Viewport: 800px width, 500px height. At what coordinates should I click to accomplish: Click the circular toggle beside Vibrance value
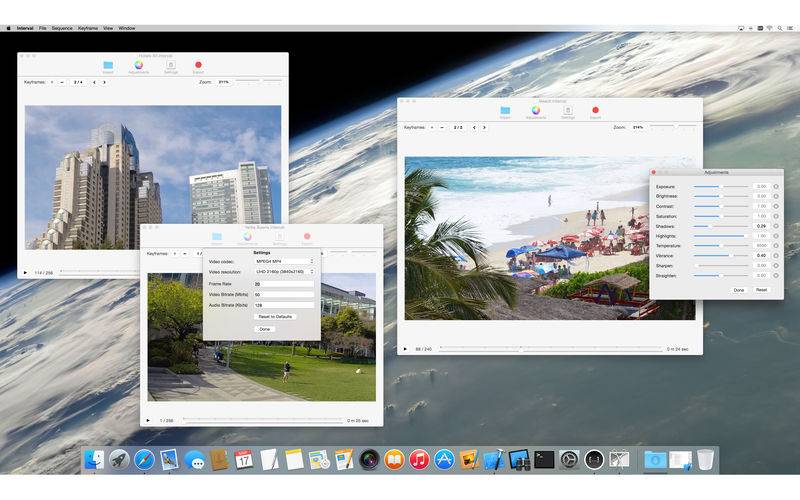776,256
